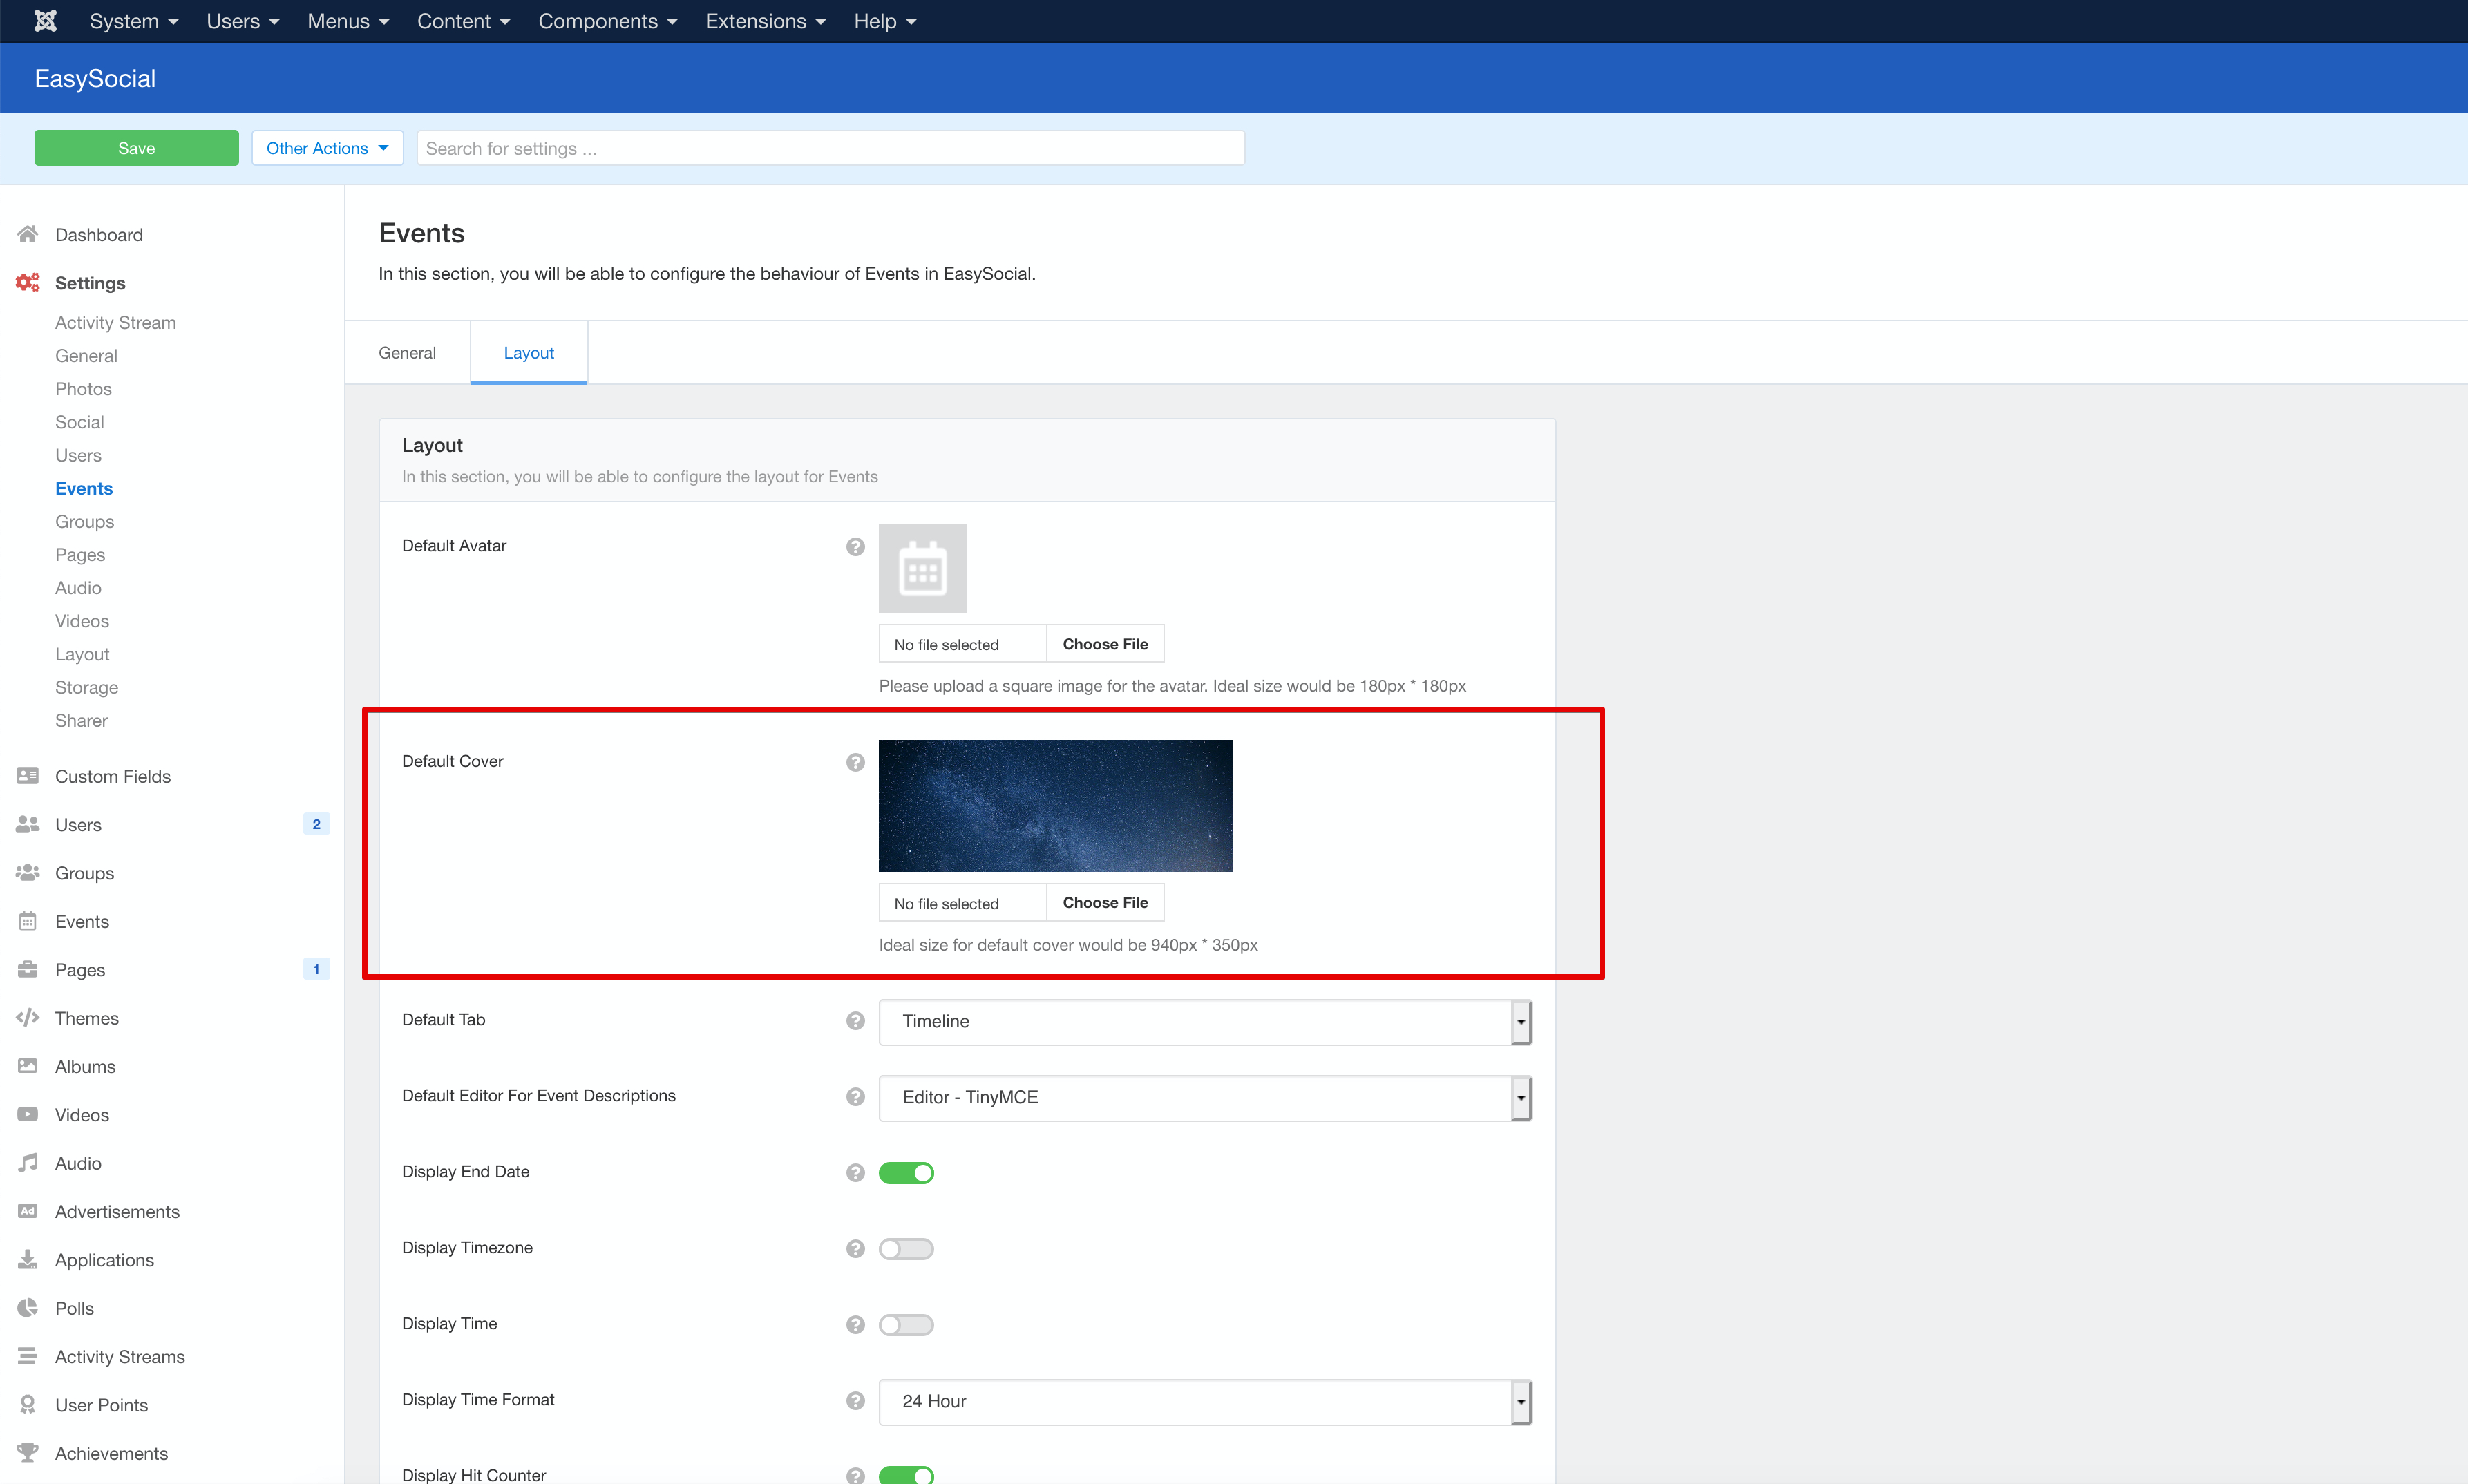Click the Search for settings field
Screen dimensions: 2468x1484
pos(830,148)
